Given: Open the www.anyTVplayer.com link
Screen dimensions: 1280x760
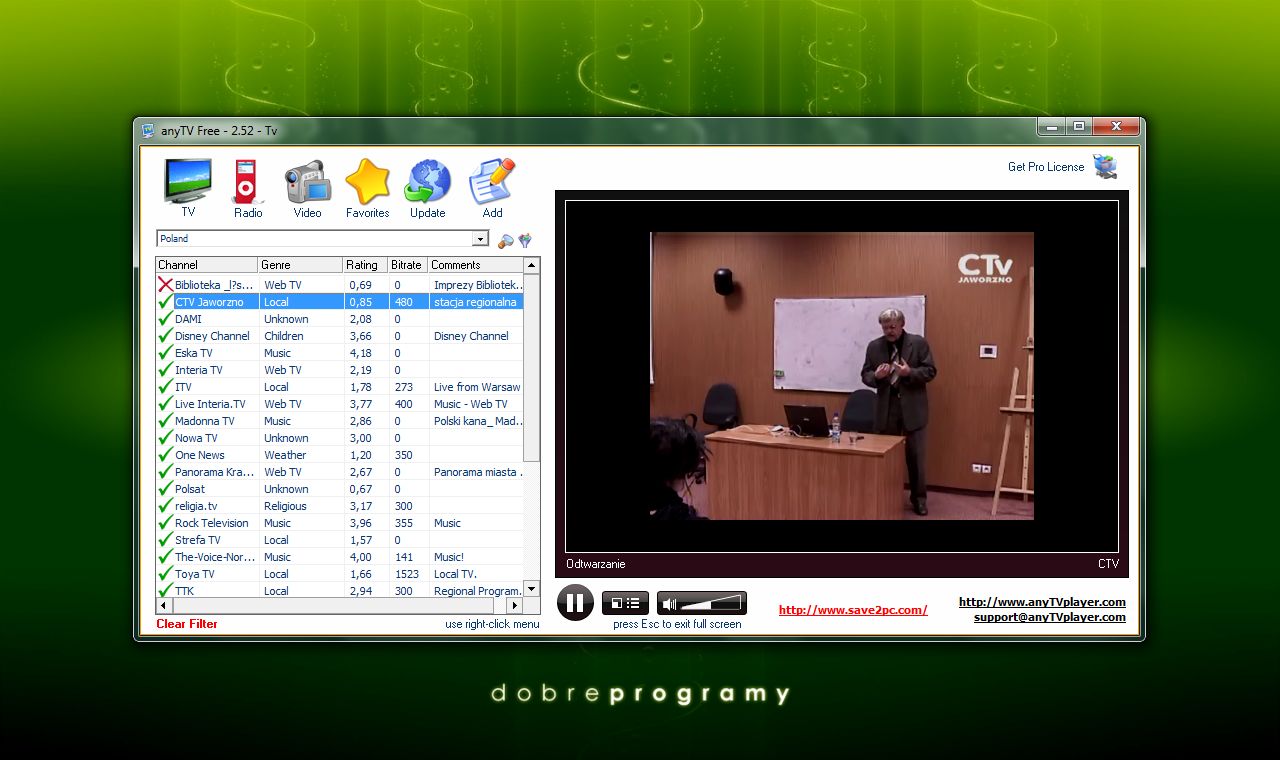Looking at the screenshot, I should (1042, 602).
